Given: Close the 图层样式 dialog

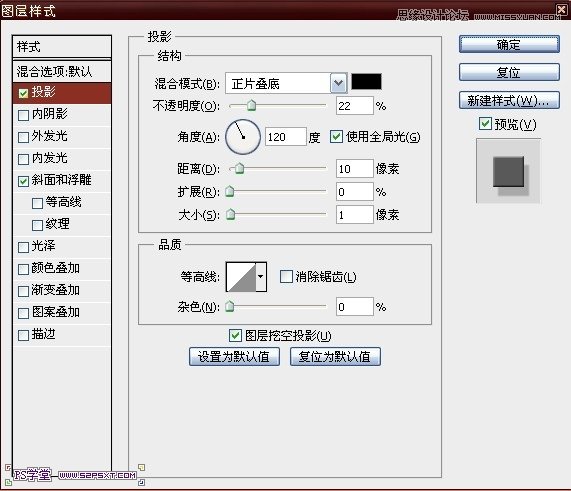Looking at the screenshot, I should 562,10.
